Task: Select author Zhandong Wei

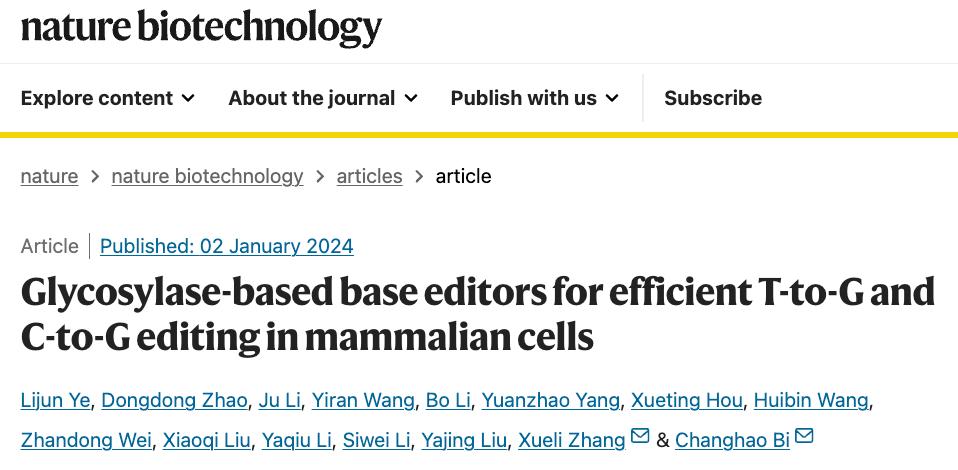Action: point(86,440)
